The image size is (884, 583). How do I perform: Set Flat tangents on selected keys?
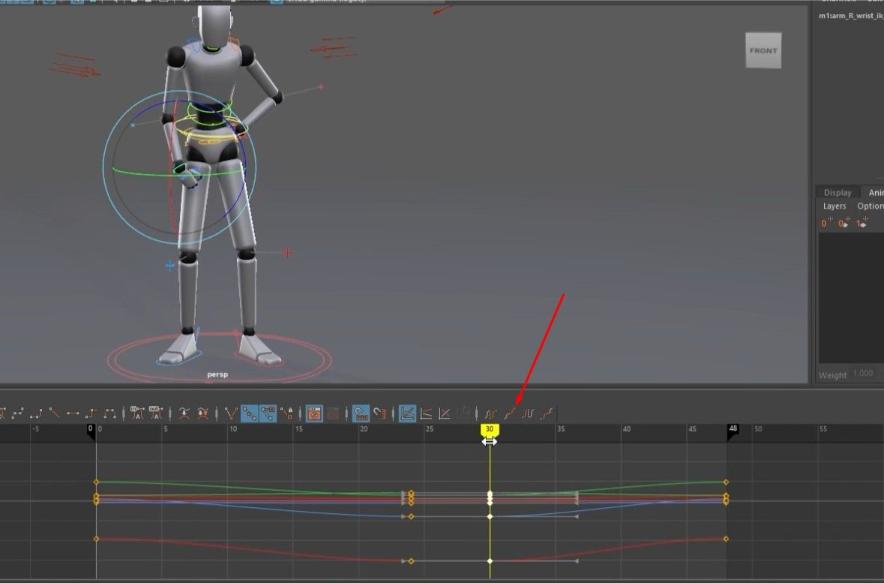[x=73, y=414]
